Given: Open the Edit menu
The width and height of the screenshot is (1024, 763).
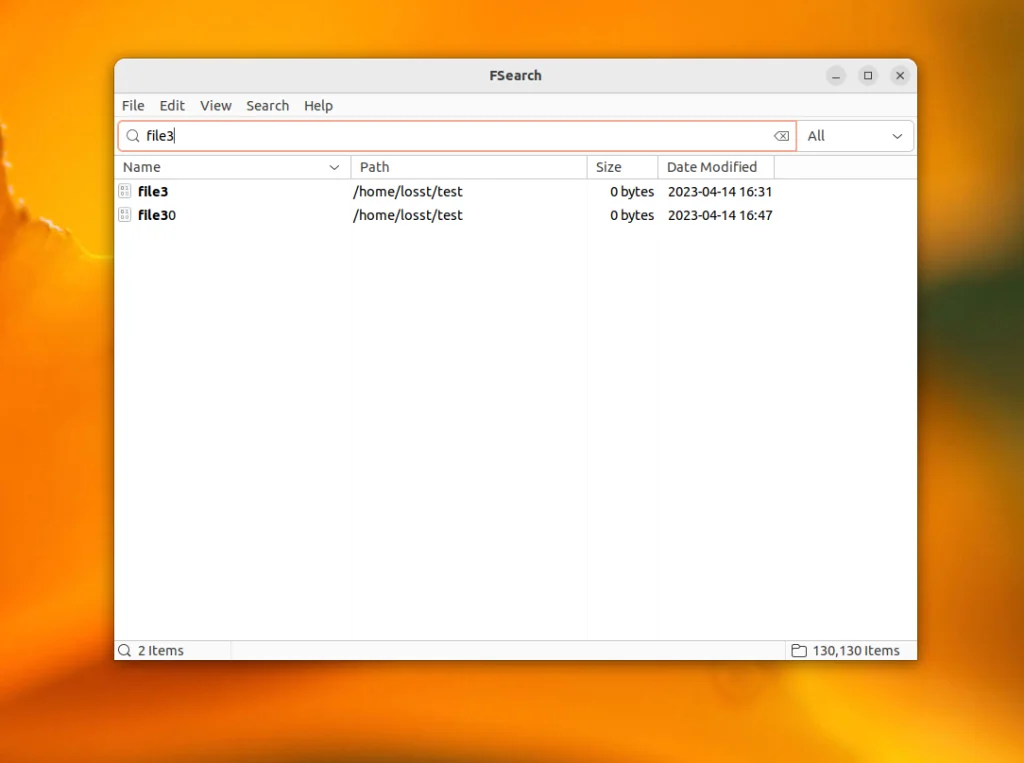Looking at the screenshot, I should click(x=172, y=106).
